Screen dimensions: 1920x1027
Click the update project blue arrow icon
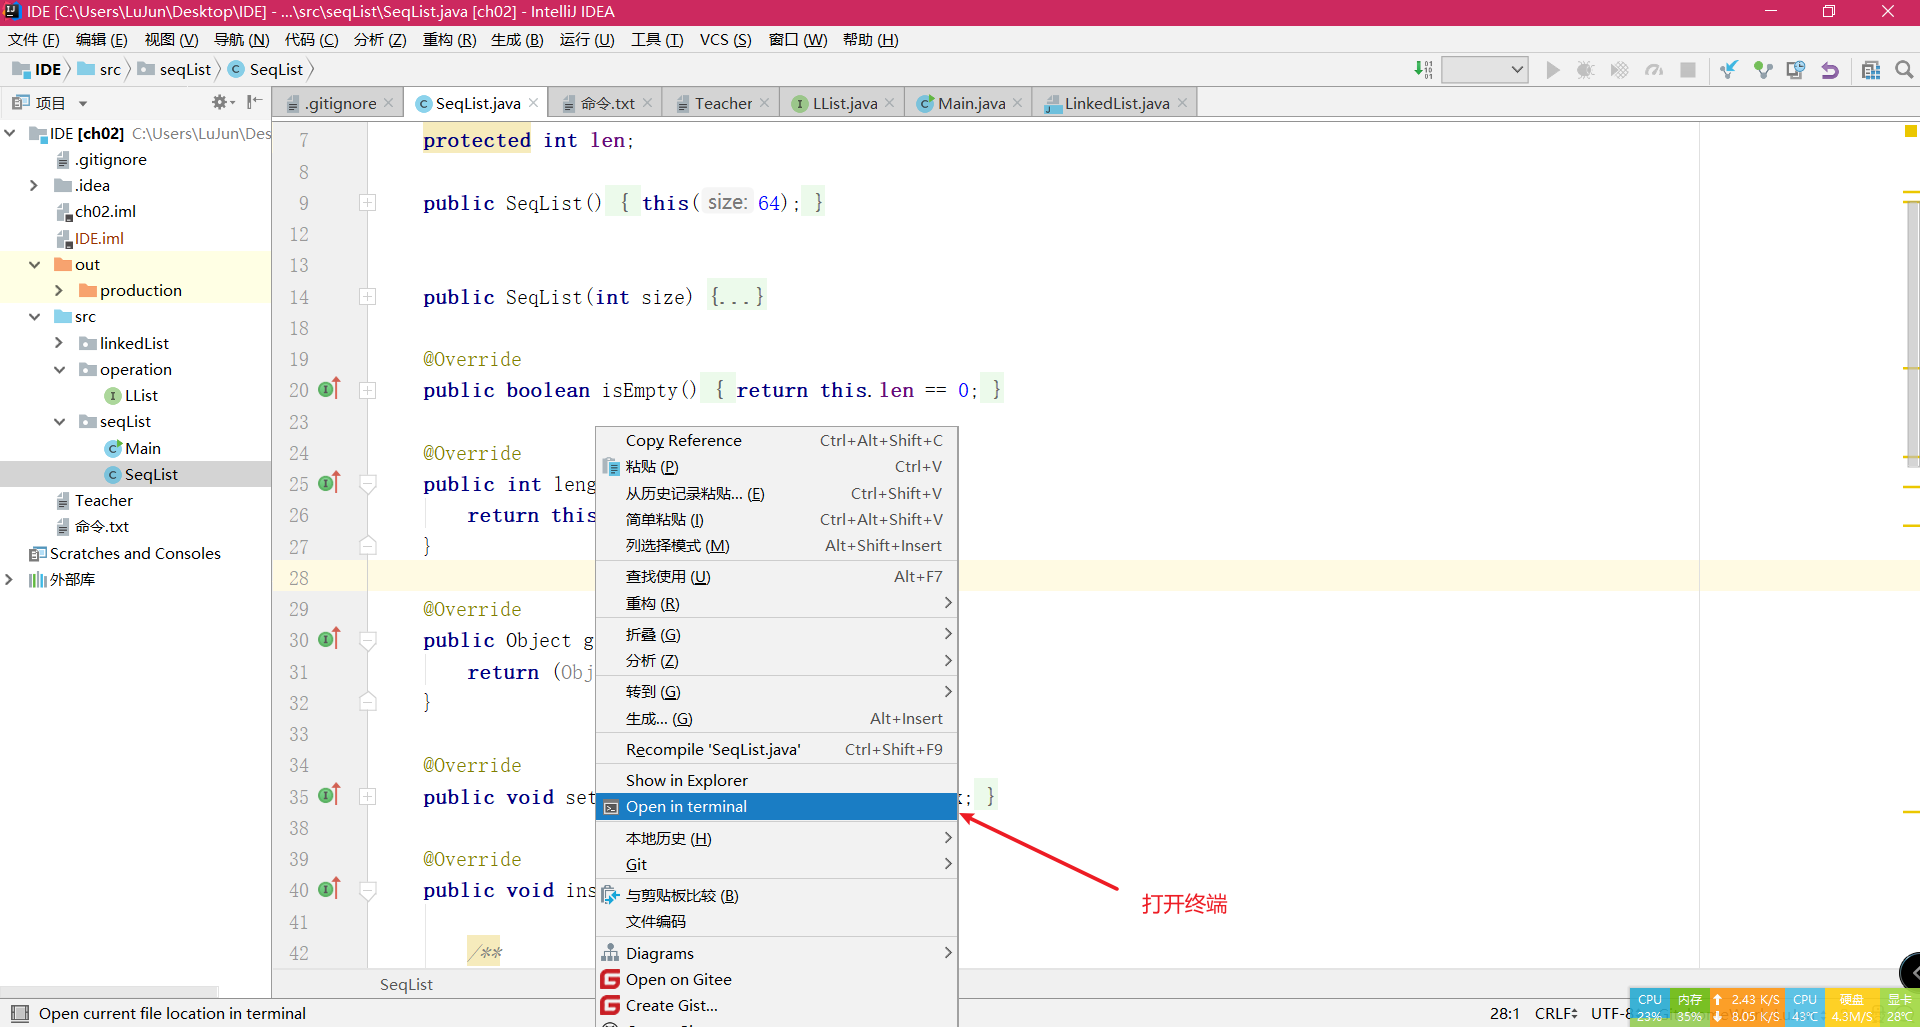1729,69
